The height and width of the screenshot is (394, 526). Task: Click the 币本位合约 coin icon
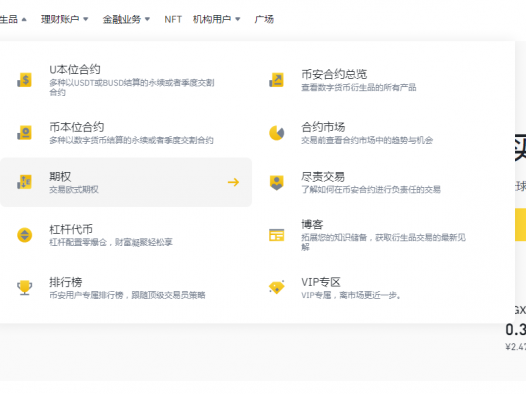24,132
